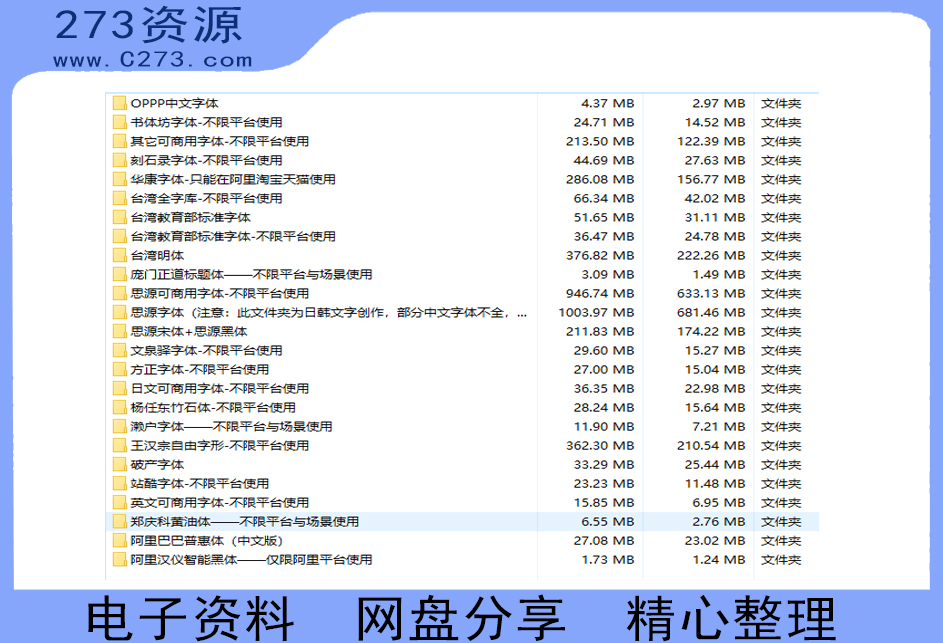Select the folder icon beside 杨任东竹石体-不限平台使用

[120, 407]
